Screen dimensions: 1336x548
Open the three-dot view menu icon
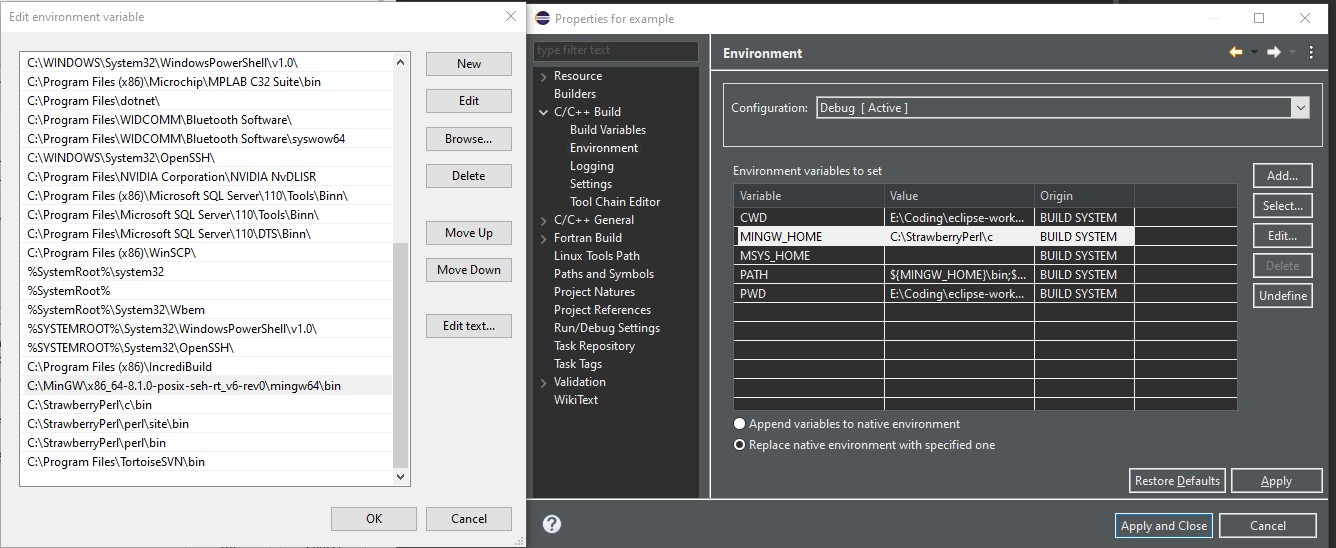pyautogui.click(x=1311, y=53)
